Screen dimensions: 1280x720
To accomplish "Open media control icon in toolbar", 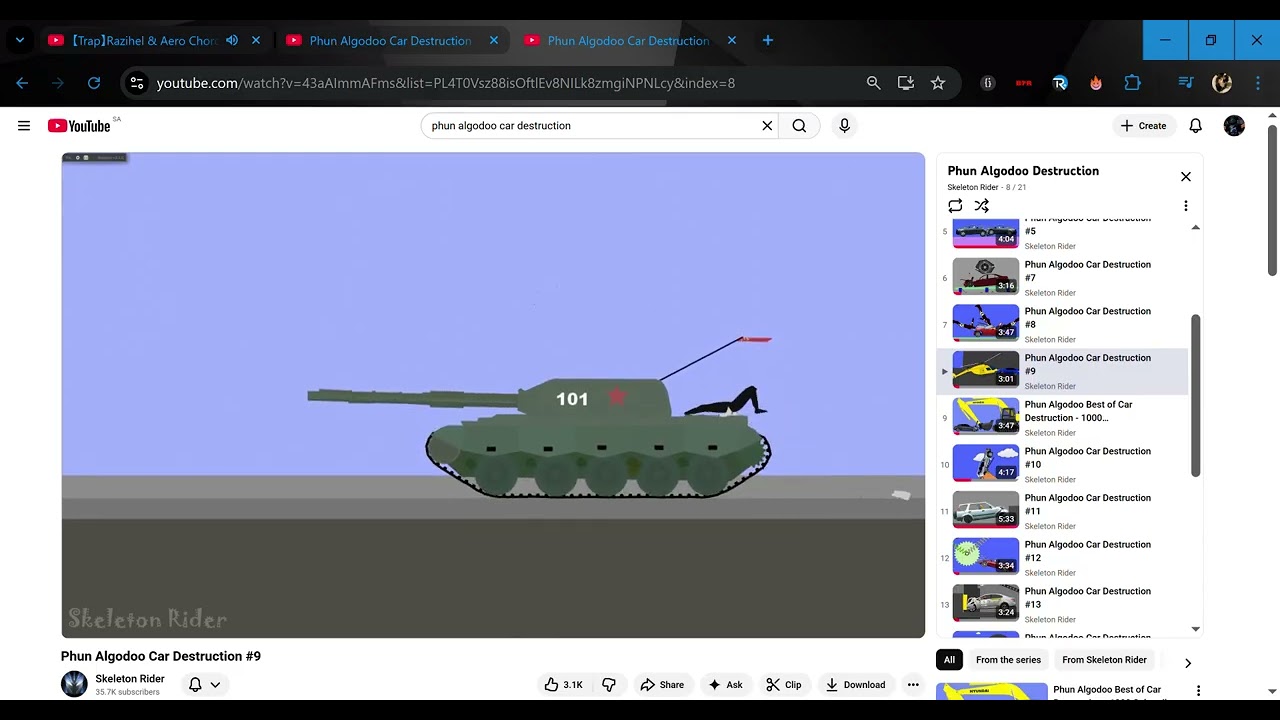I will click(1186, 83).
